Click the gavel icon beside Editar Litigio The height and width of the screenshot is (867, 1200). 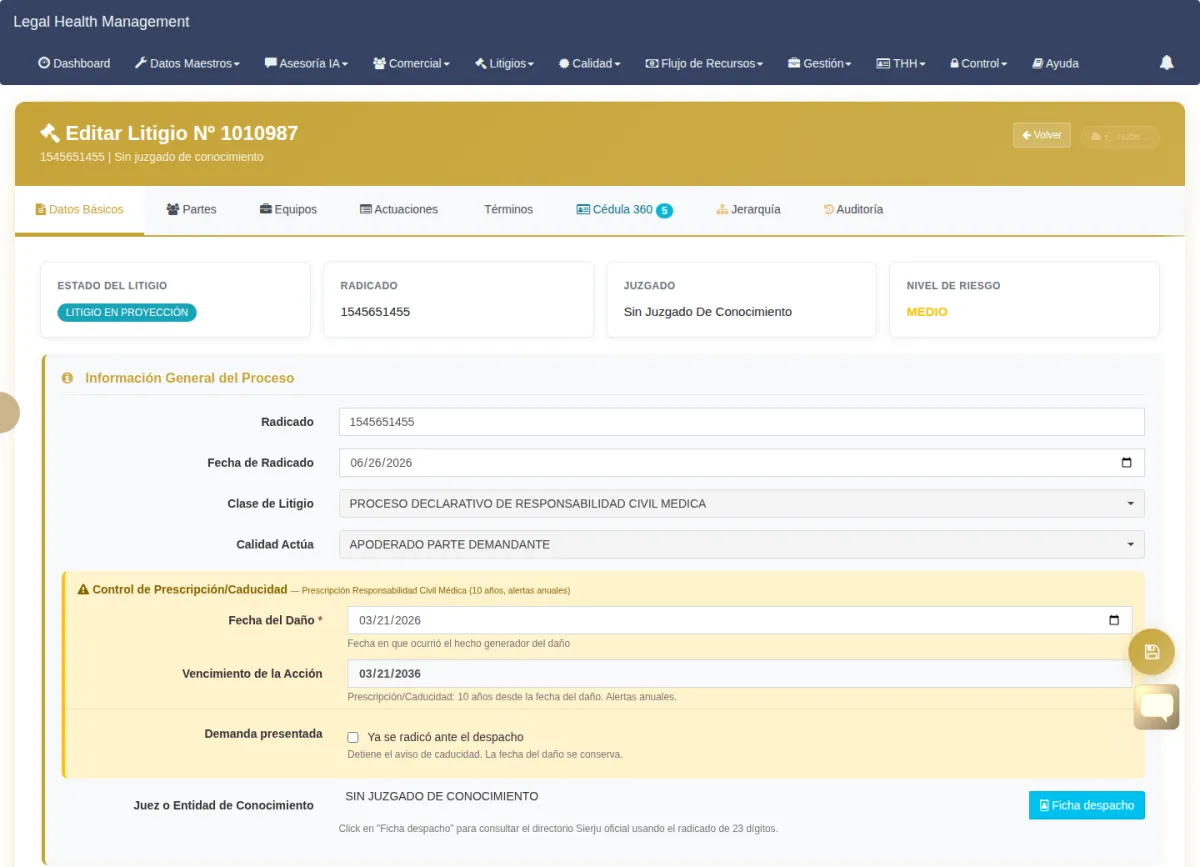coord(50,133)
